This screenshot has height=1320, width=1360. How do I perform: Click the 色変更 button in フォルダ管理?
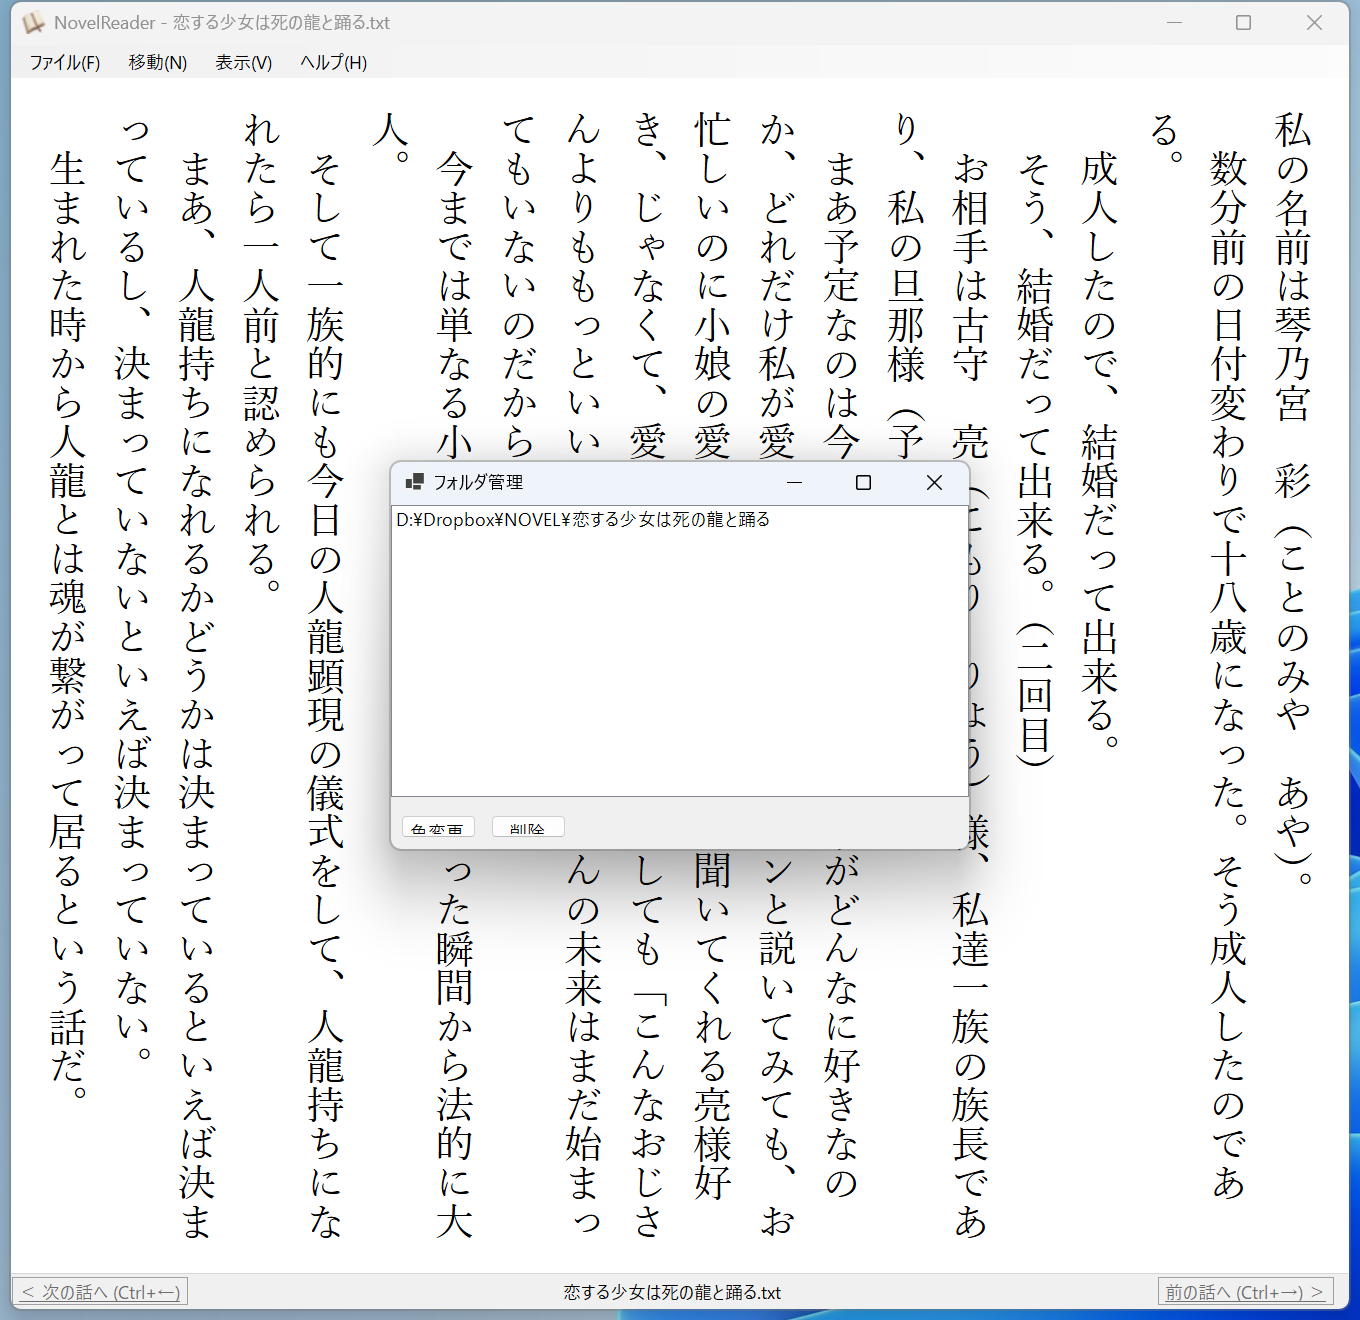tap(437, 827)
